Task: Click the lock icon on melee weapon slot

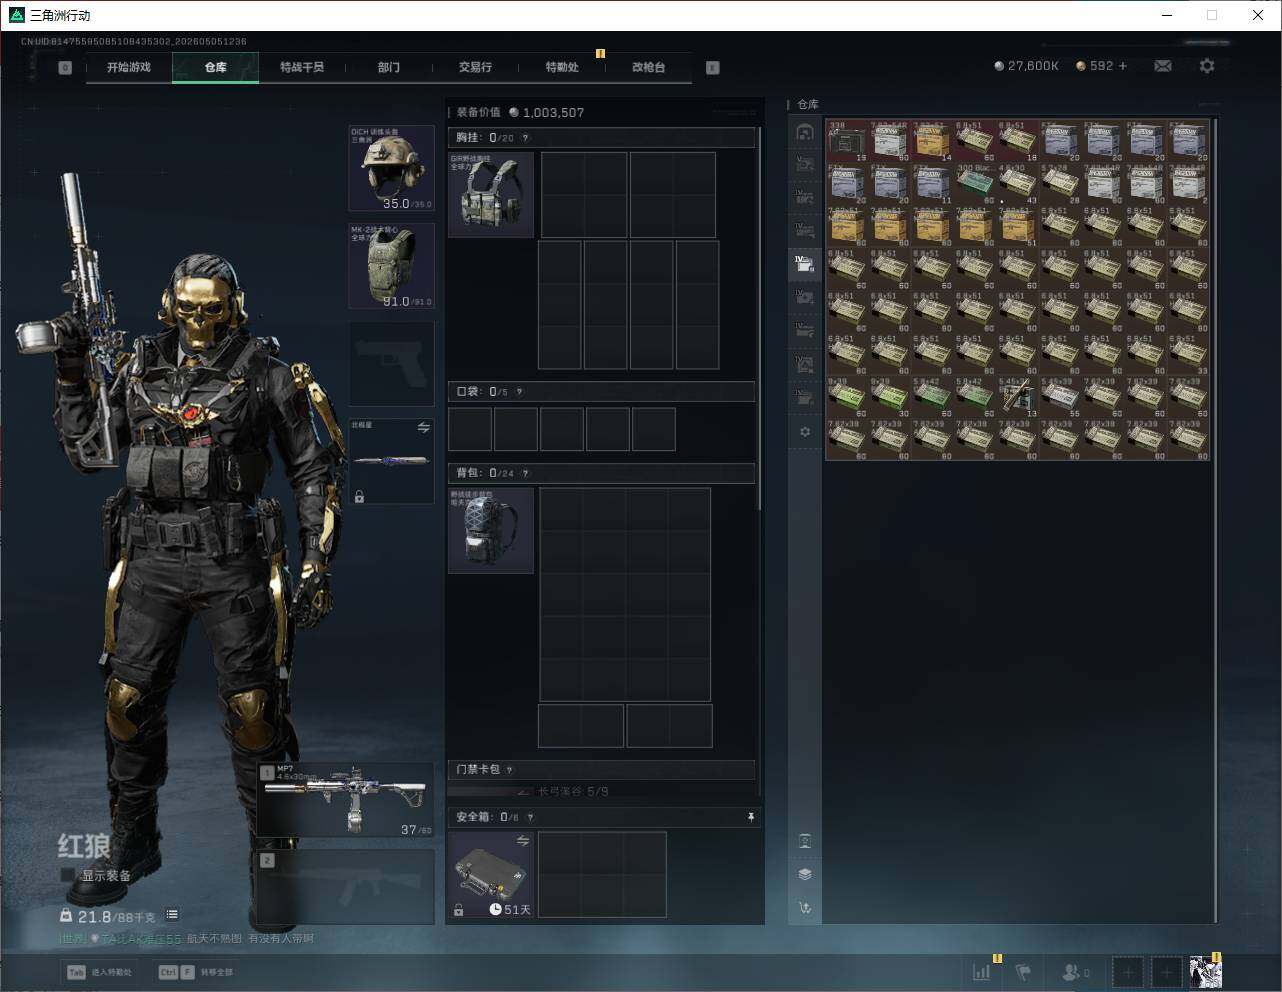Action: [x=359, y=496]
